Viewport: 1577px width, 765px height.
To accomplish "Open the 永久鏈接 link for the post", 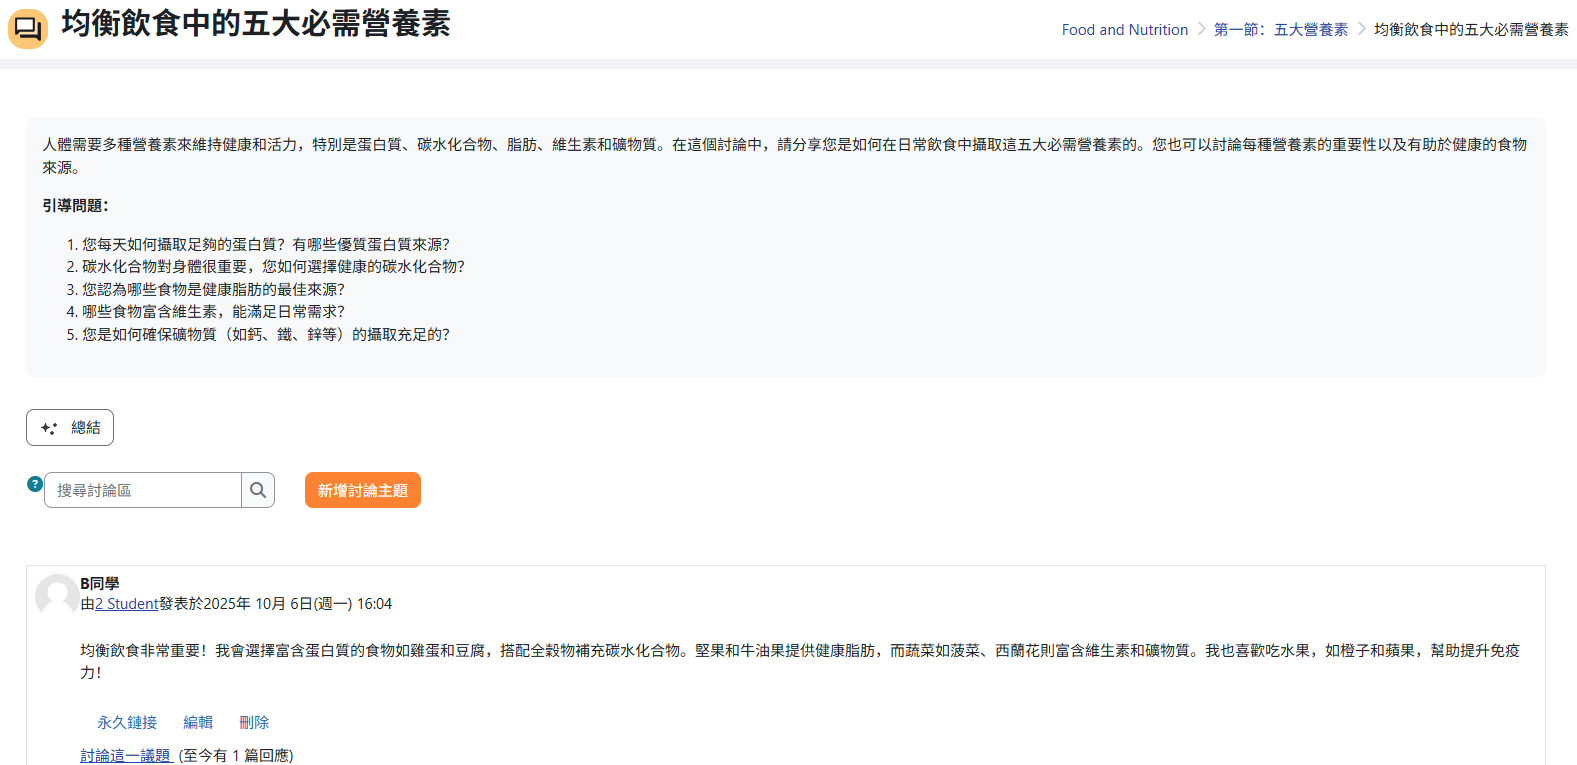I will [127, 722].
